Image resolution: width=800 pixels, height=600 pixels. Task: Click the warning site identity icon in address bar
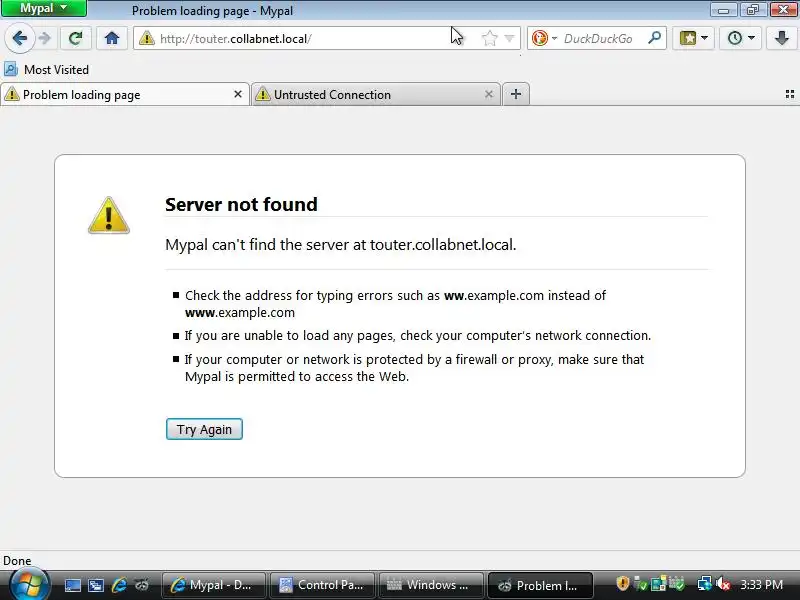click(x=146, y=38)
